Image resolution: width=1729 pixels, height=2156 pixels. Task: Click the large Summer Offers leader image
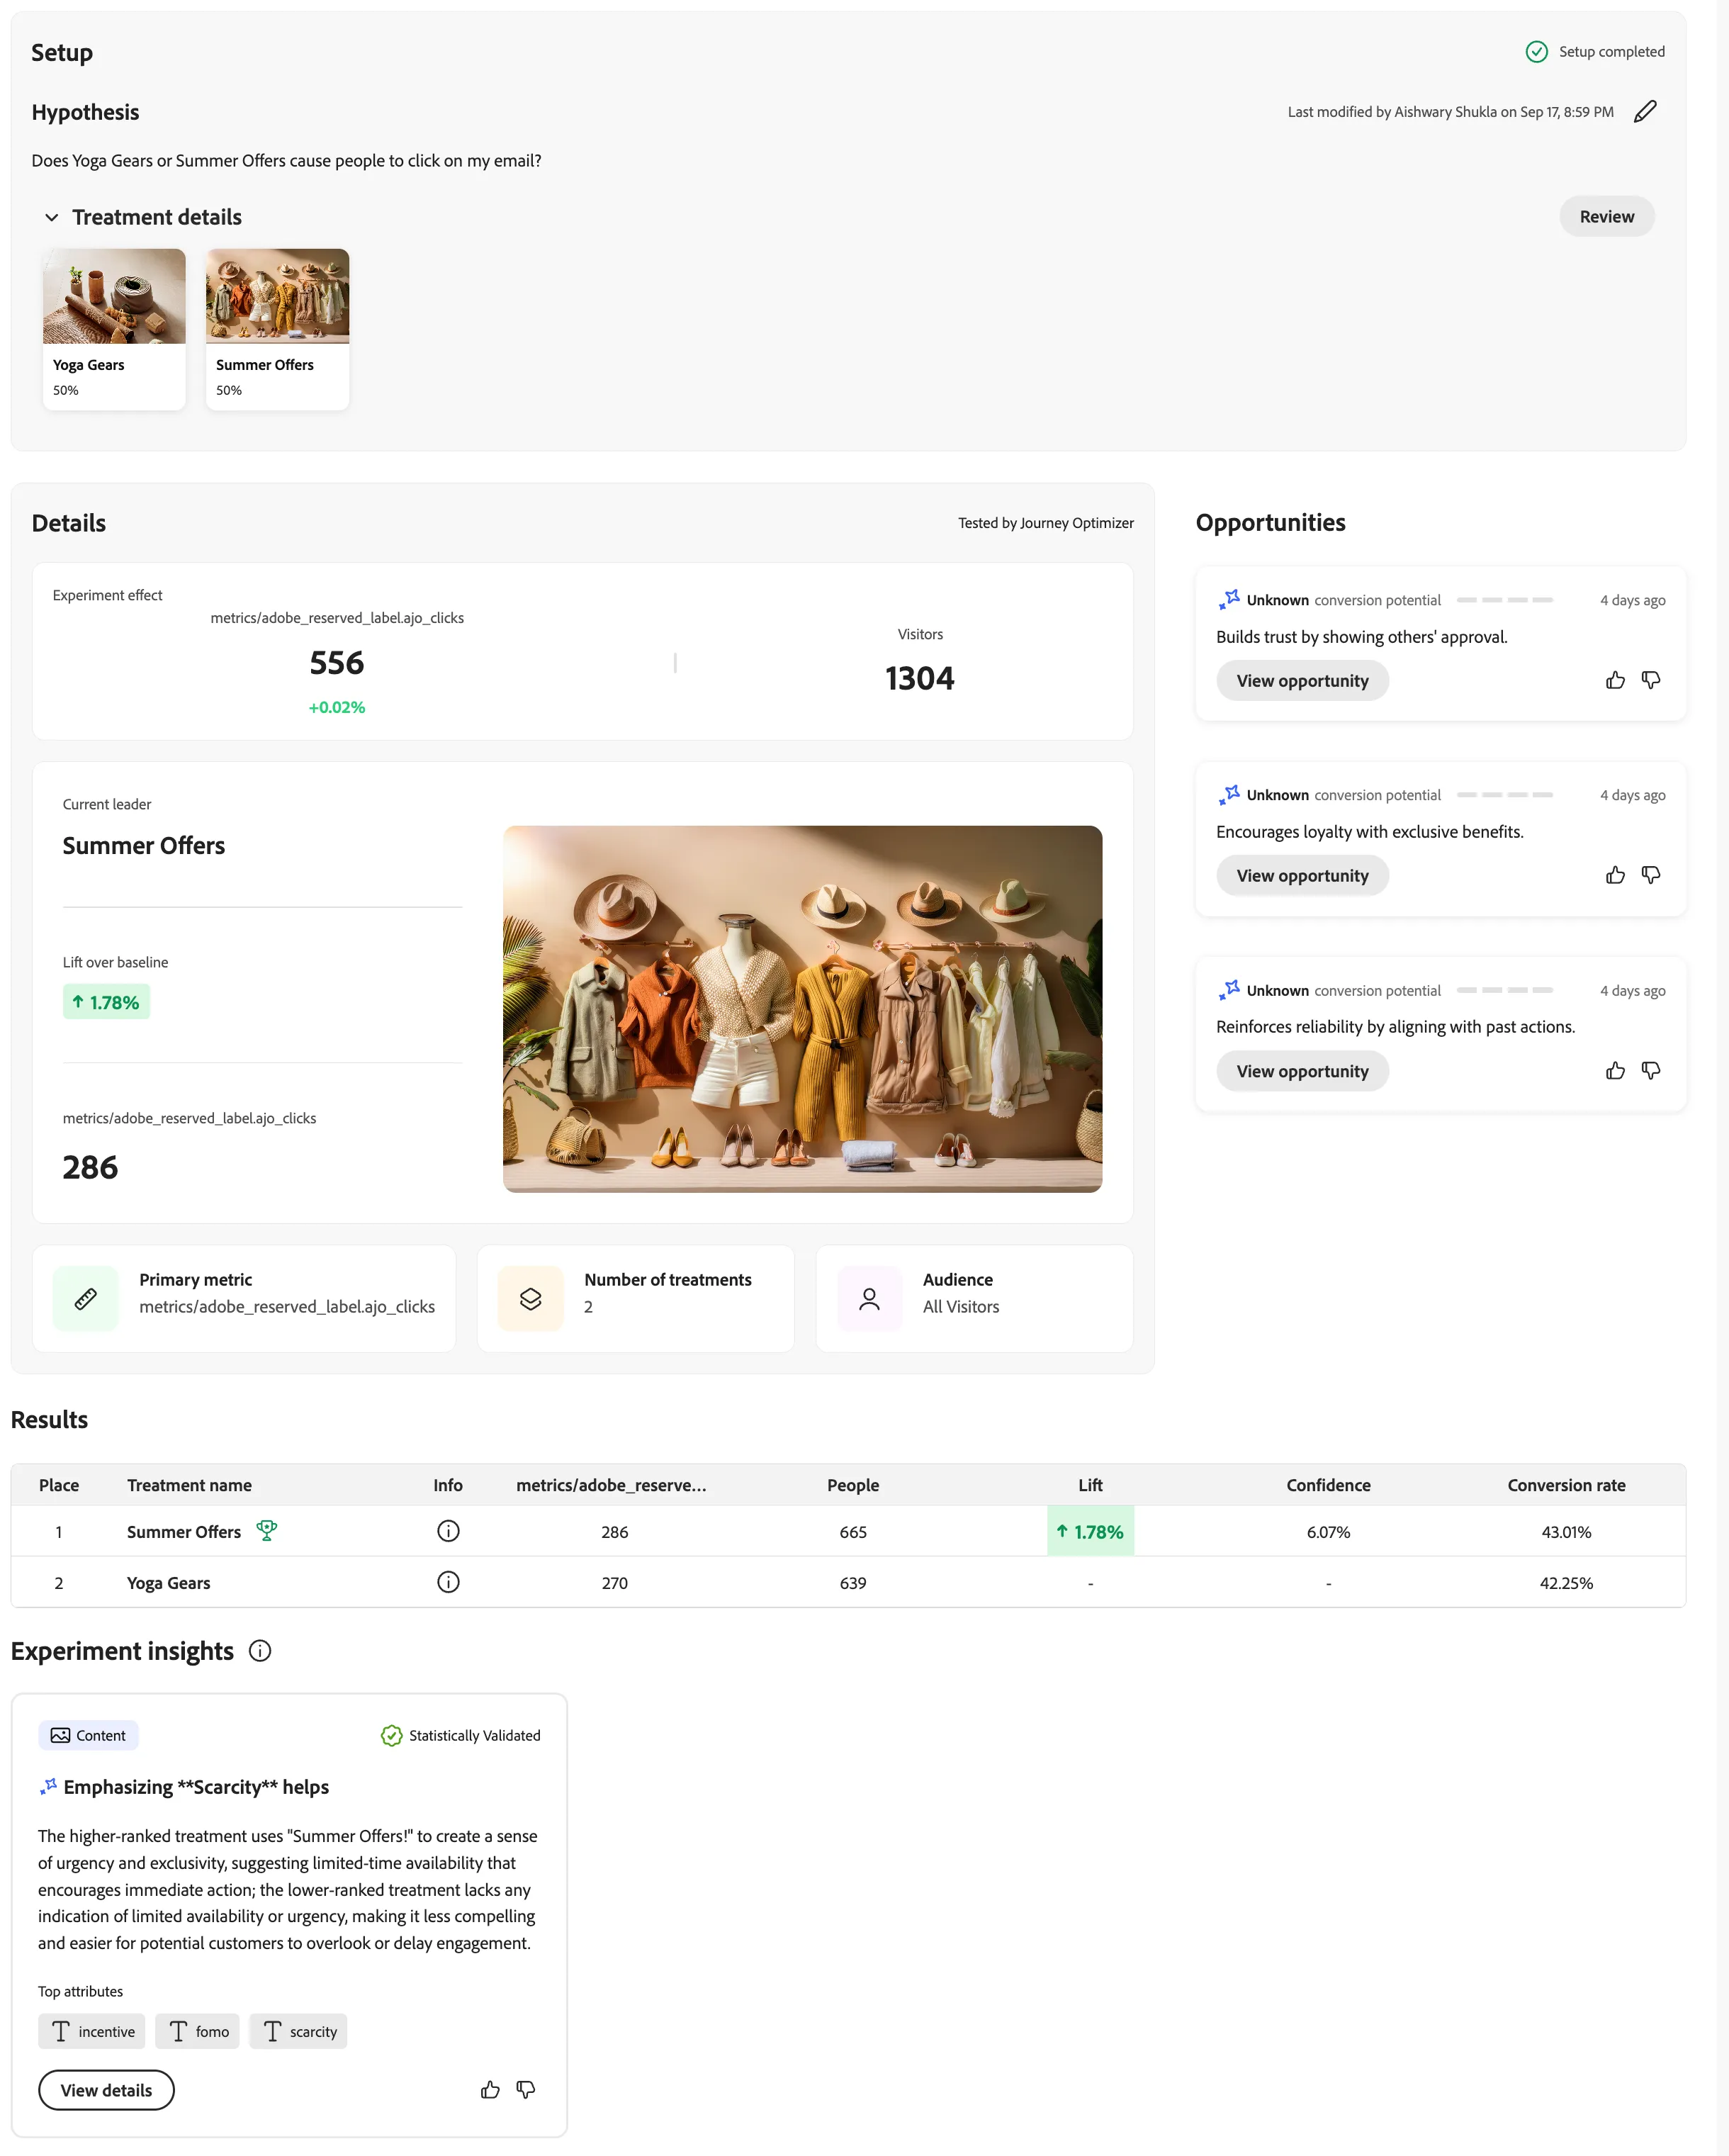(x=802, y=1009)
